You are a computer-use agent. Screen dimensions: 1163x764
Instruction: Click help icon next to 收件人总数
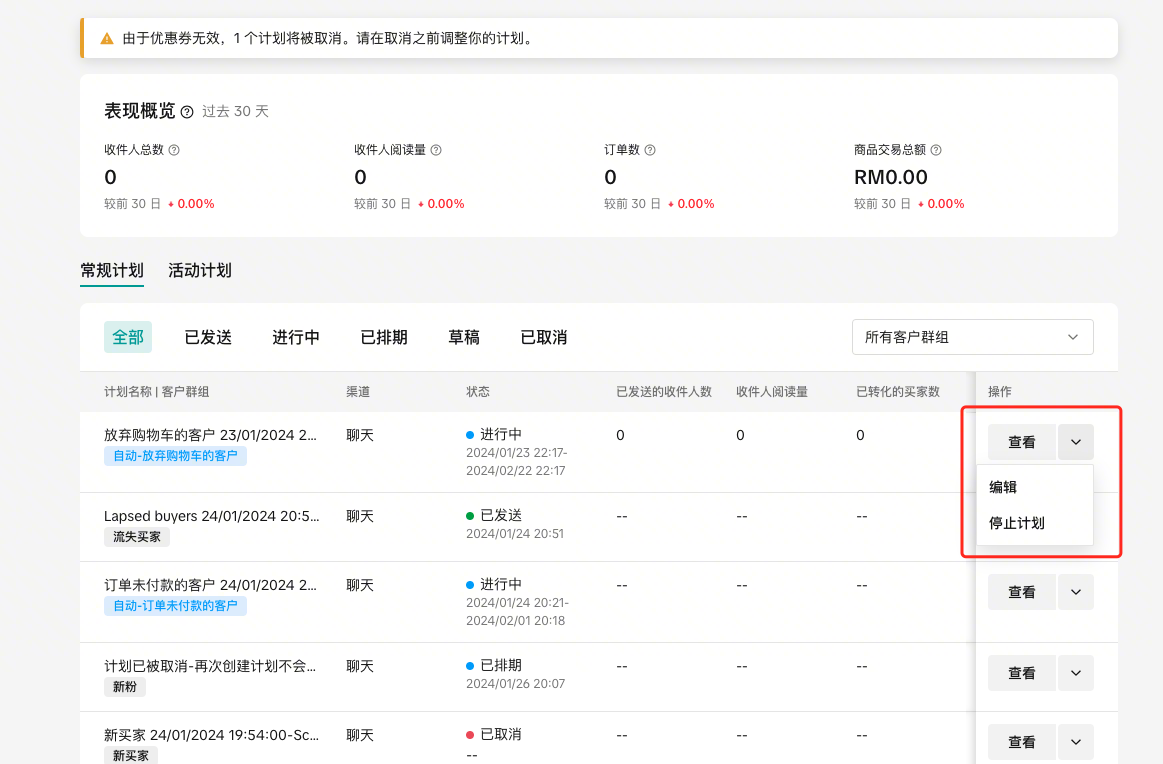(x=174, y=150)
